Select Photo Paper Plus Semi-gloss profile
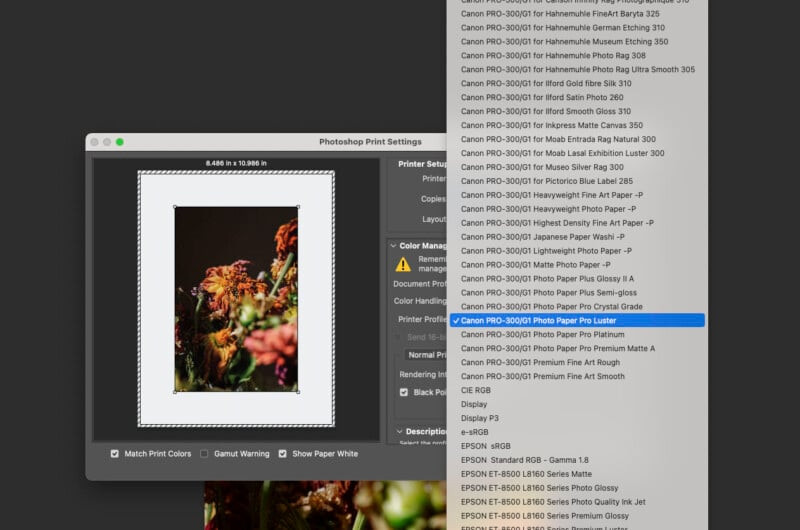 coord(577,293)
